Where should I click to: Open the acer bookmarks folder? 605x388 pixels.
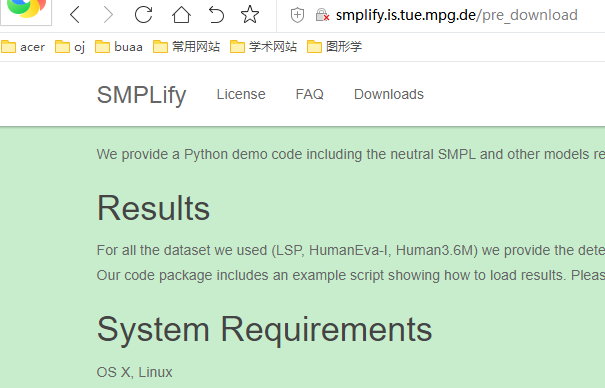[23, 47]
